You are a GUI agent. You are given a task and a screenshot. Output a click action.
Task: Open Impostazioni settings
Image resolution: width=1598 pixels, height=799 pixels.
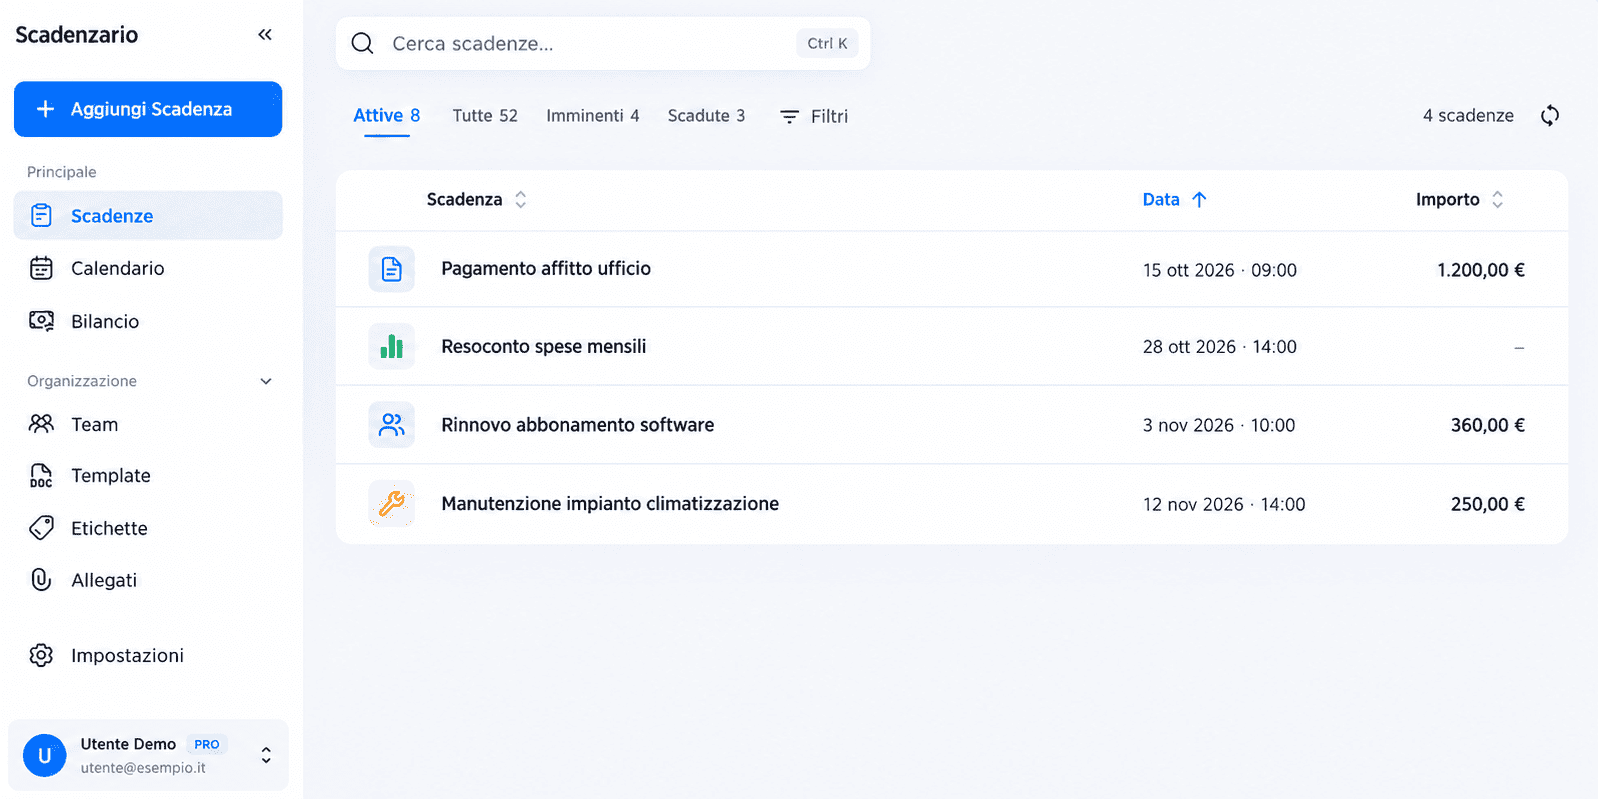[148, 655]
